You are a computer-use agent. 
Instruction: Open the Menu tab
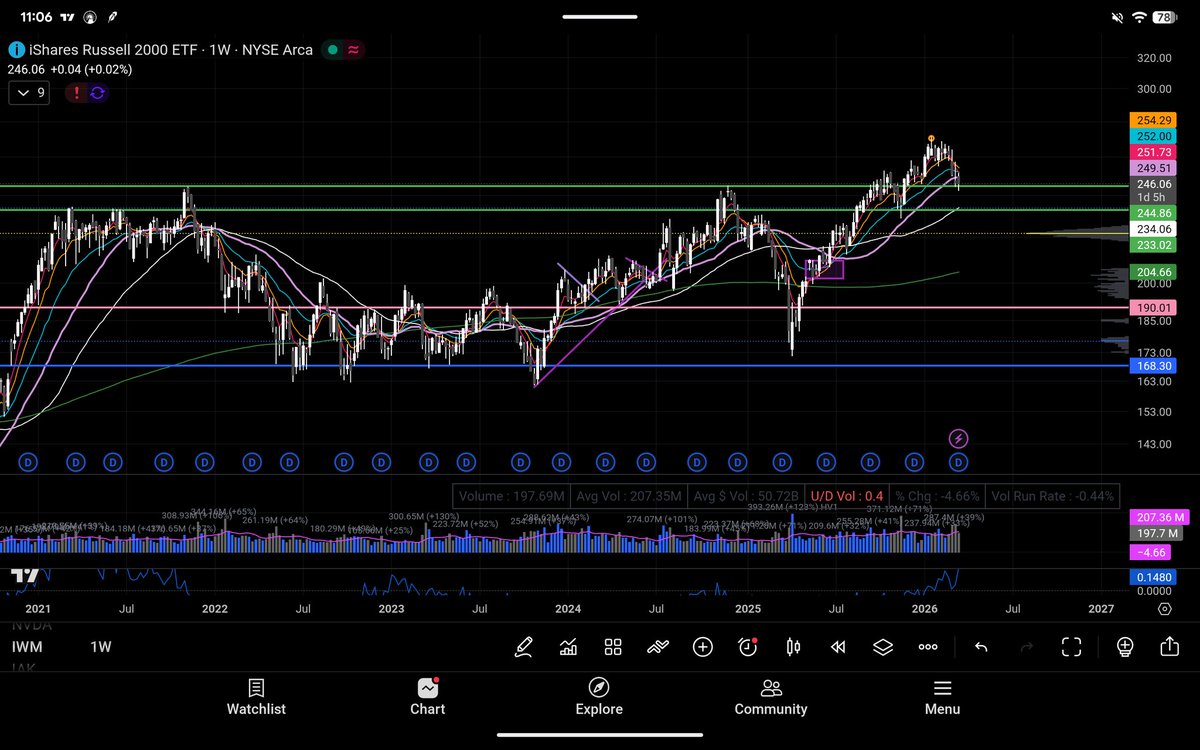[x=942, y=698]
